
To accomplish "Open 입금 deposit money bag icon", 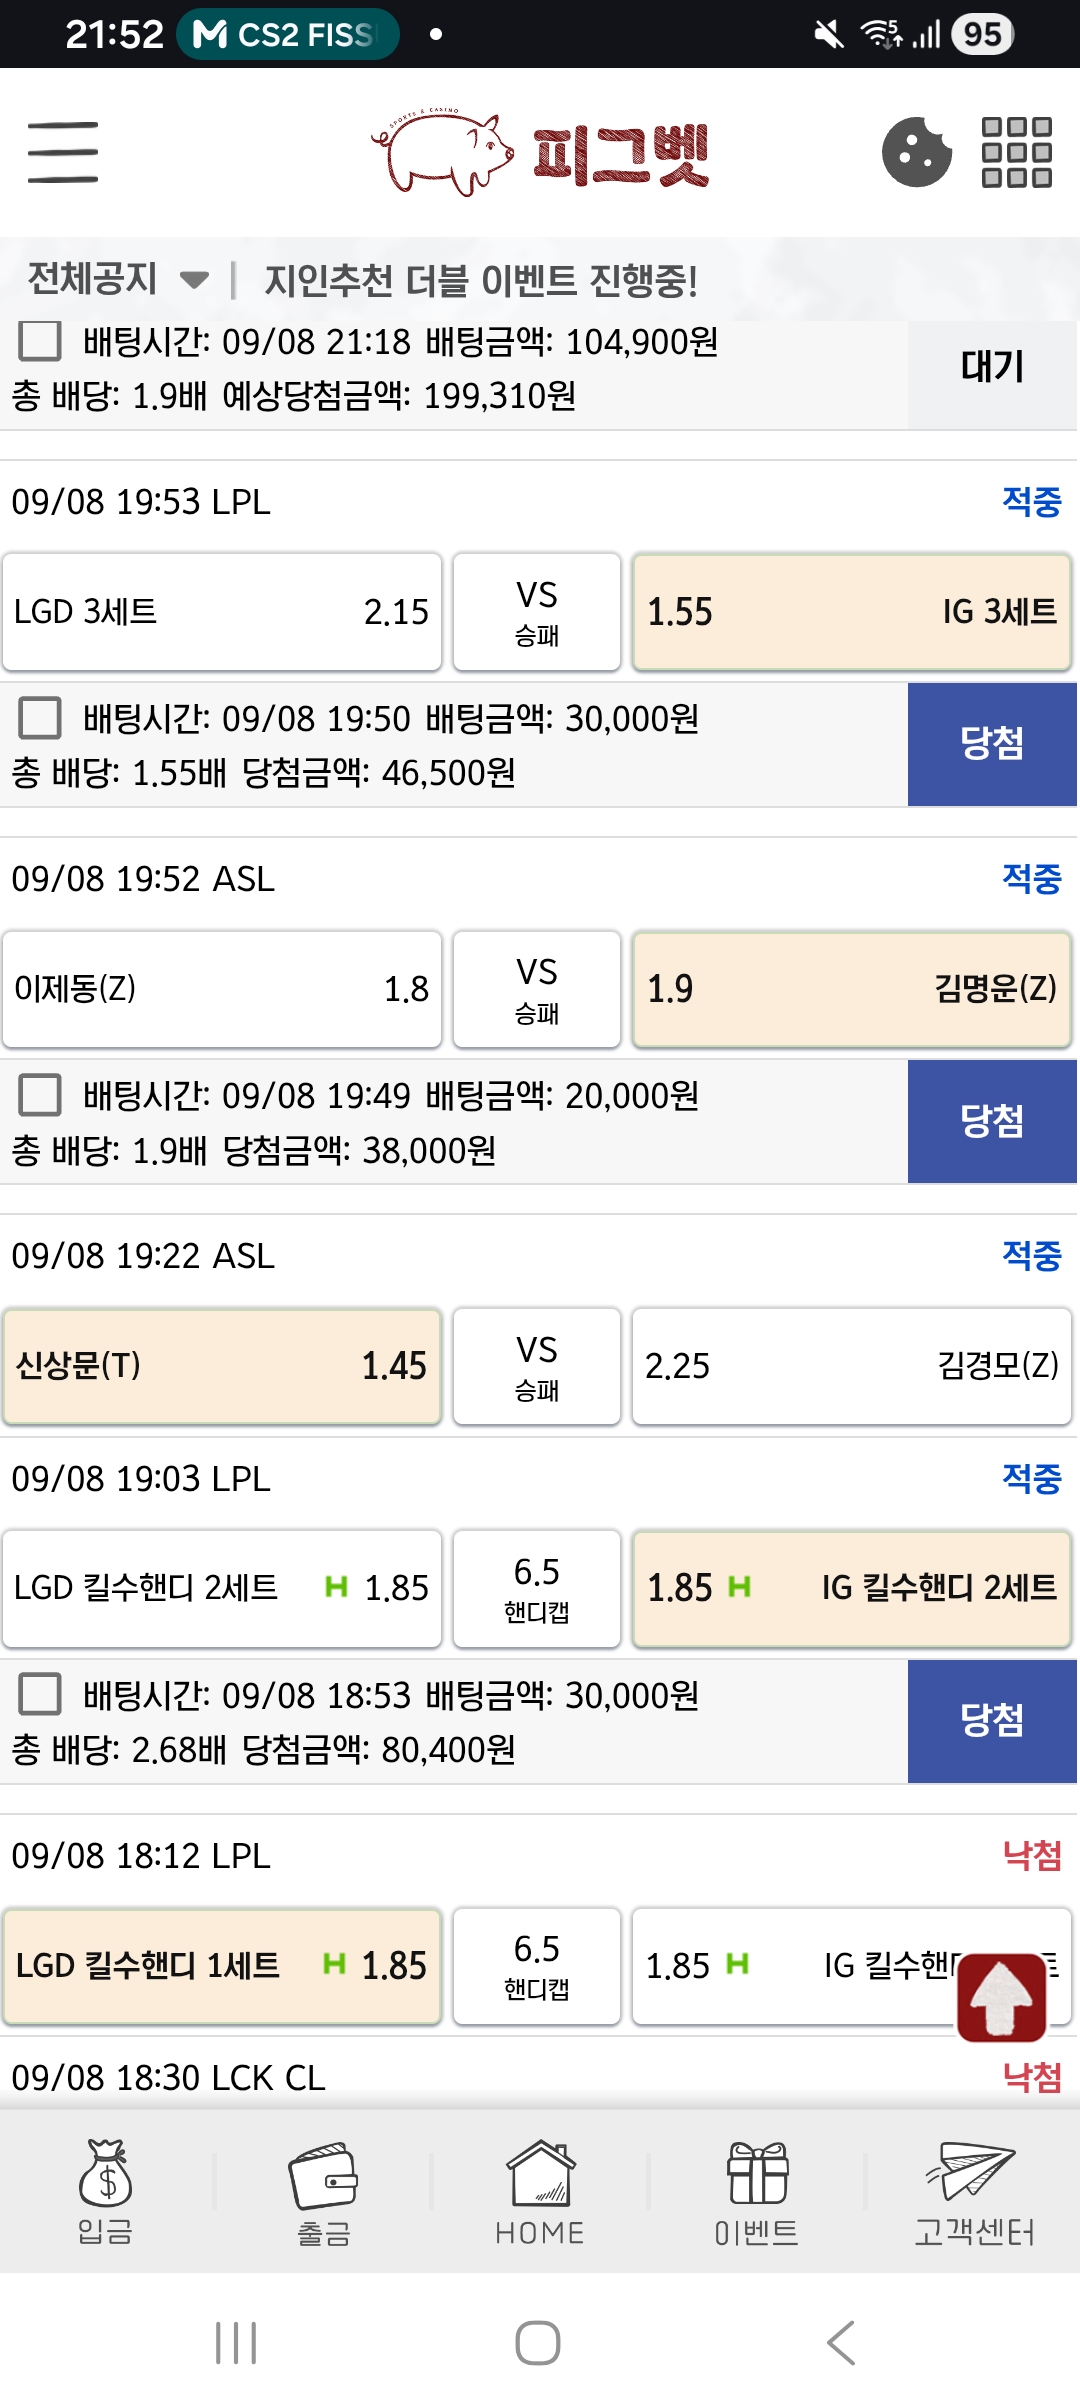I will pos(106,2192).
